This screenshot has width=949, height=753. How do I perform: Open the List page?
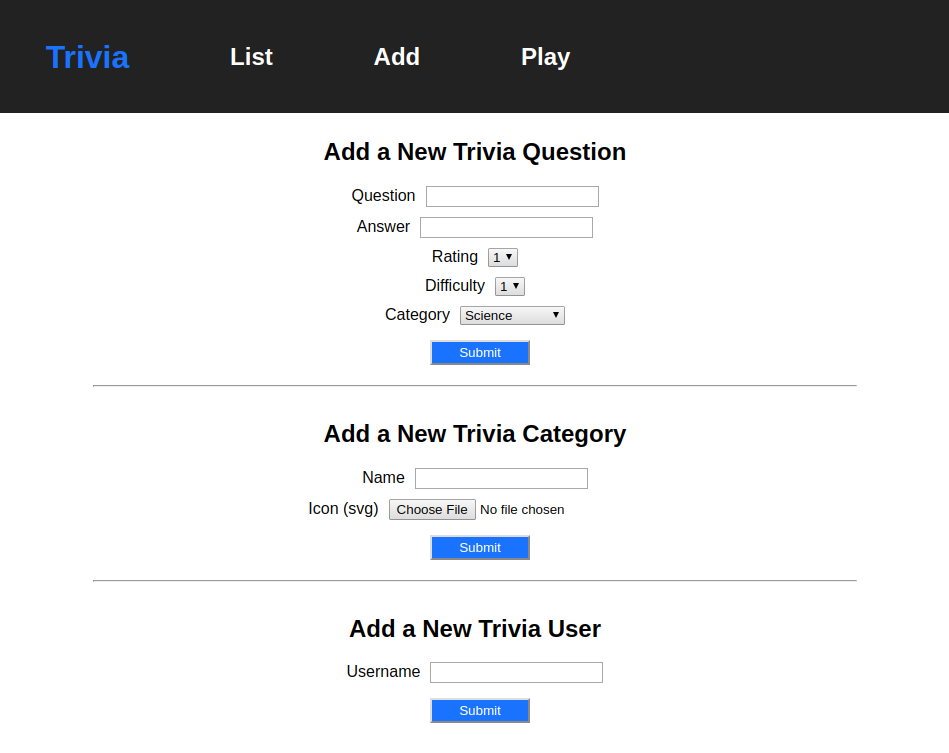pos(251,57)
